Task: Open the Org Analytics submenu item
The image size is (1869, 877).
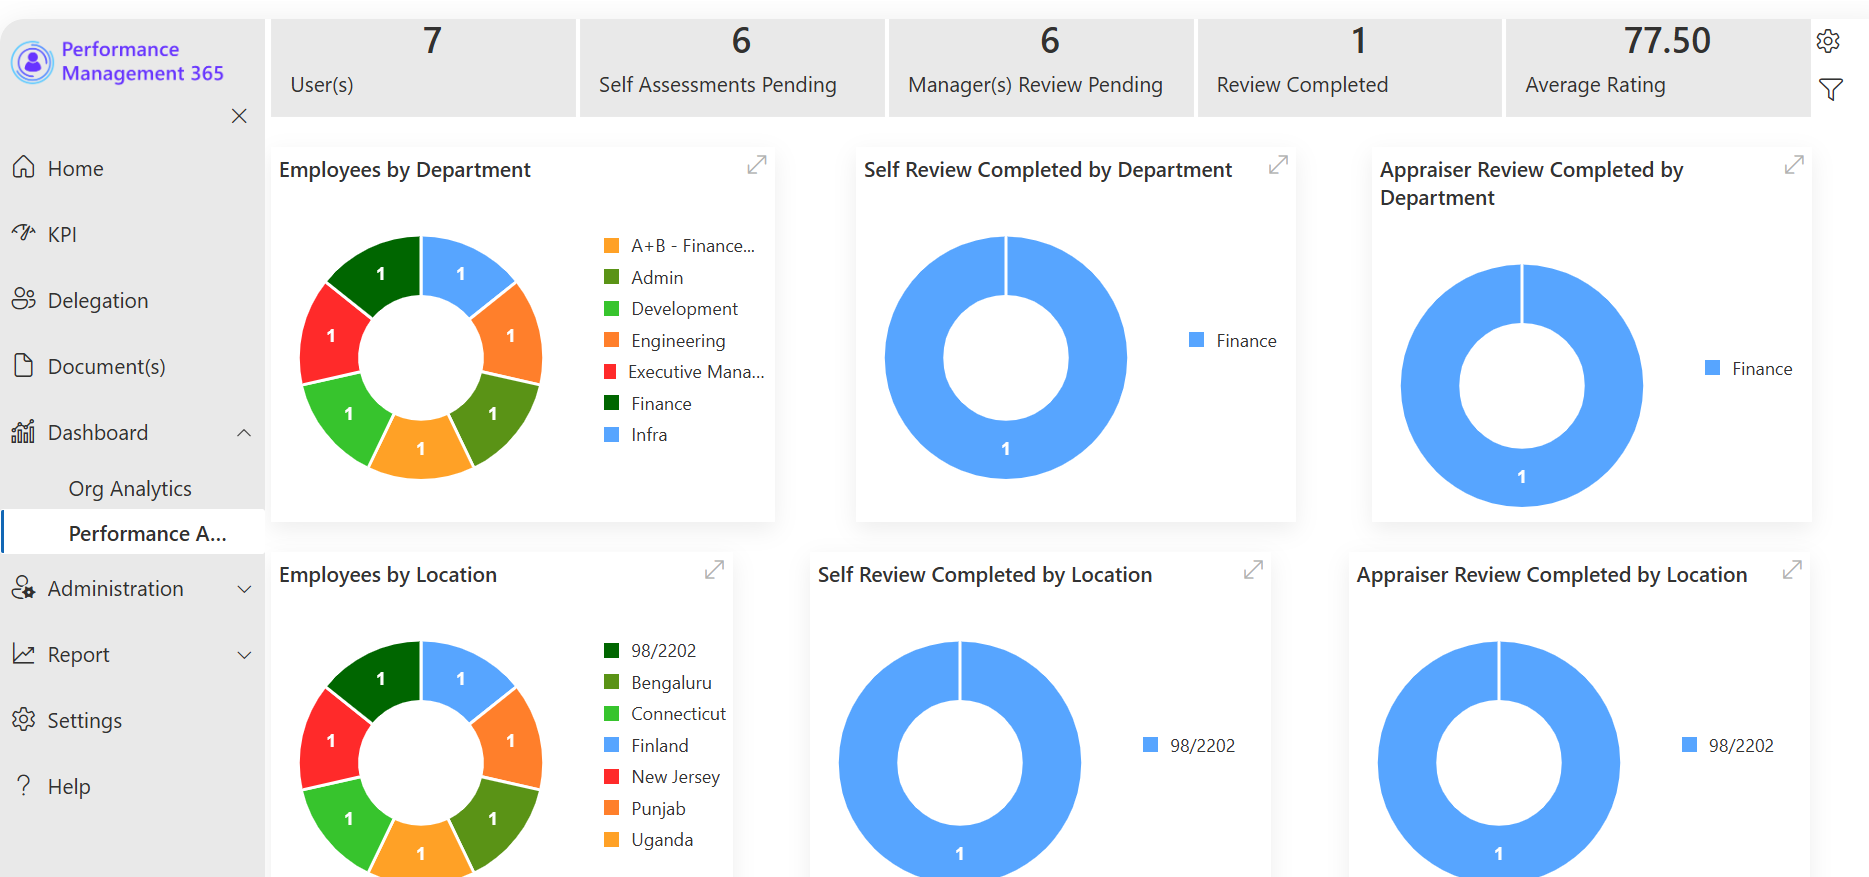Action: pos(132,489)
